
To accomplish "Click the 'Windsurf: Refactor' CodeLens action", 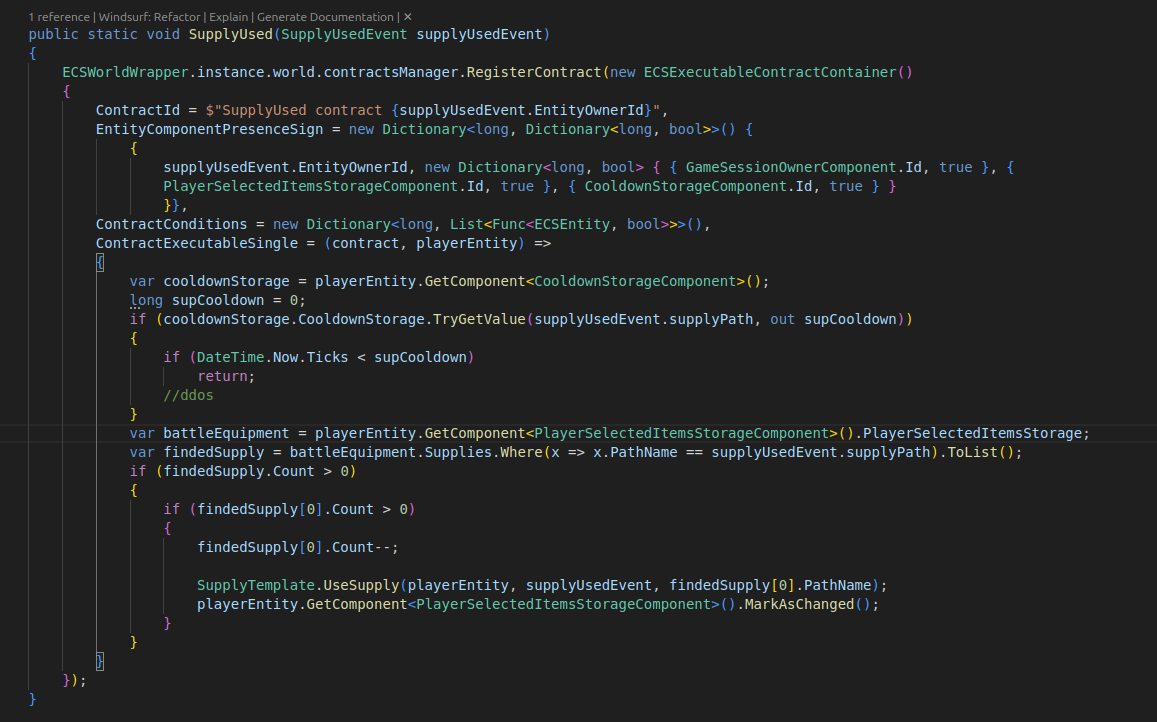I will (150, 17).
